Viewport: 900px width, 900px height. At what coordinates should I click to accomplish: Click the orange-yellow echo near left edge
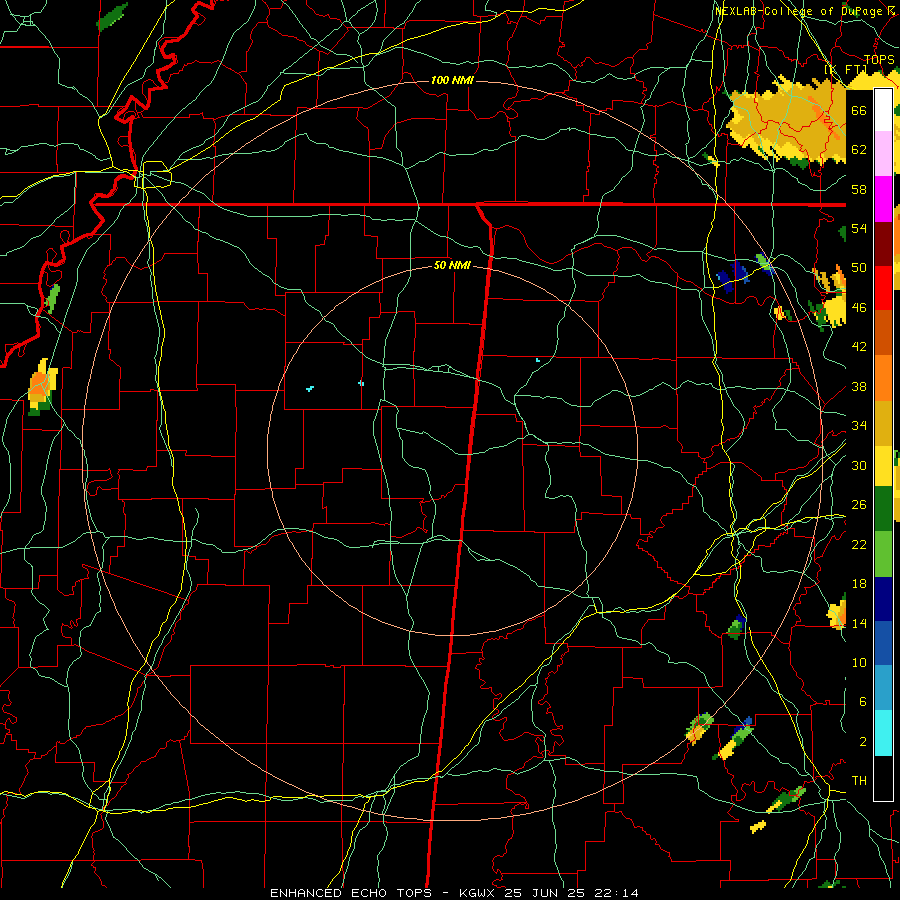pos(42,386)
